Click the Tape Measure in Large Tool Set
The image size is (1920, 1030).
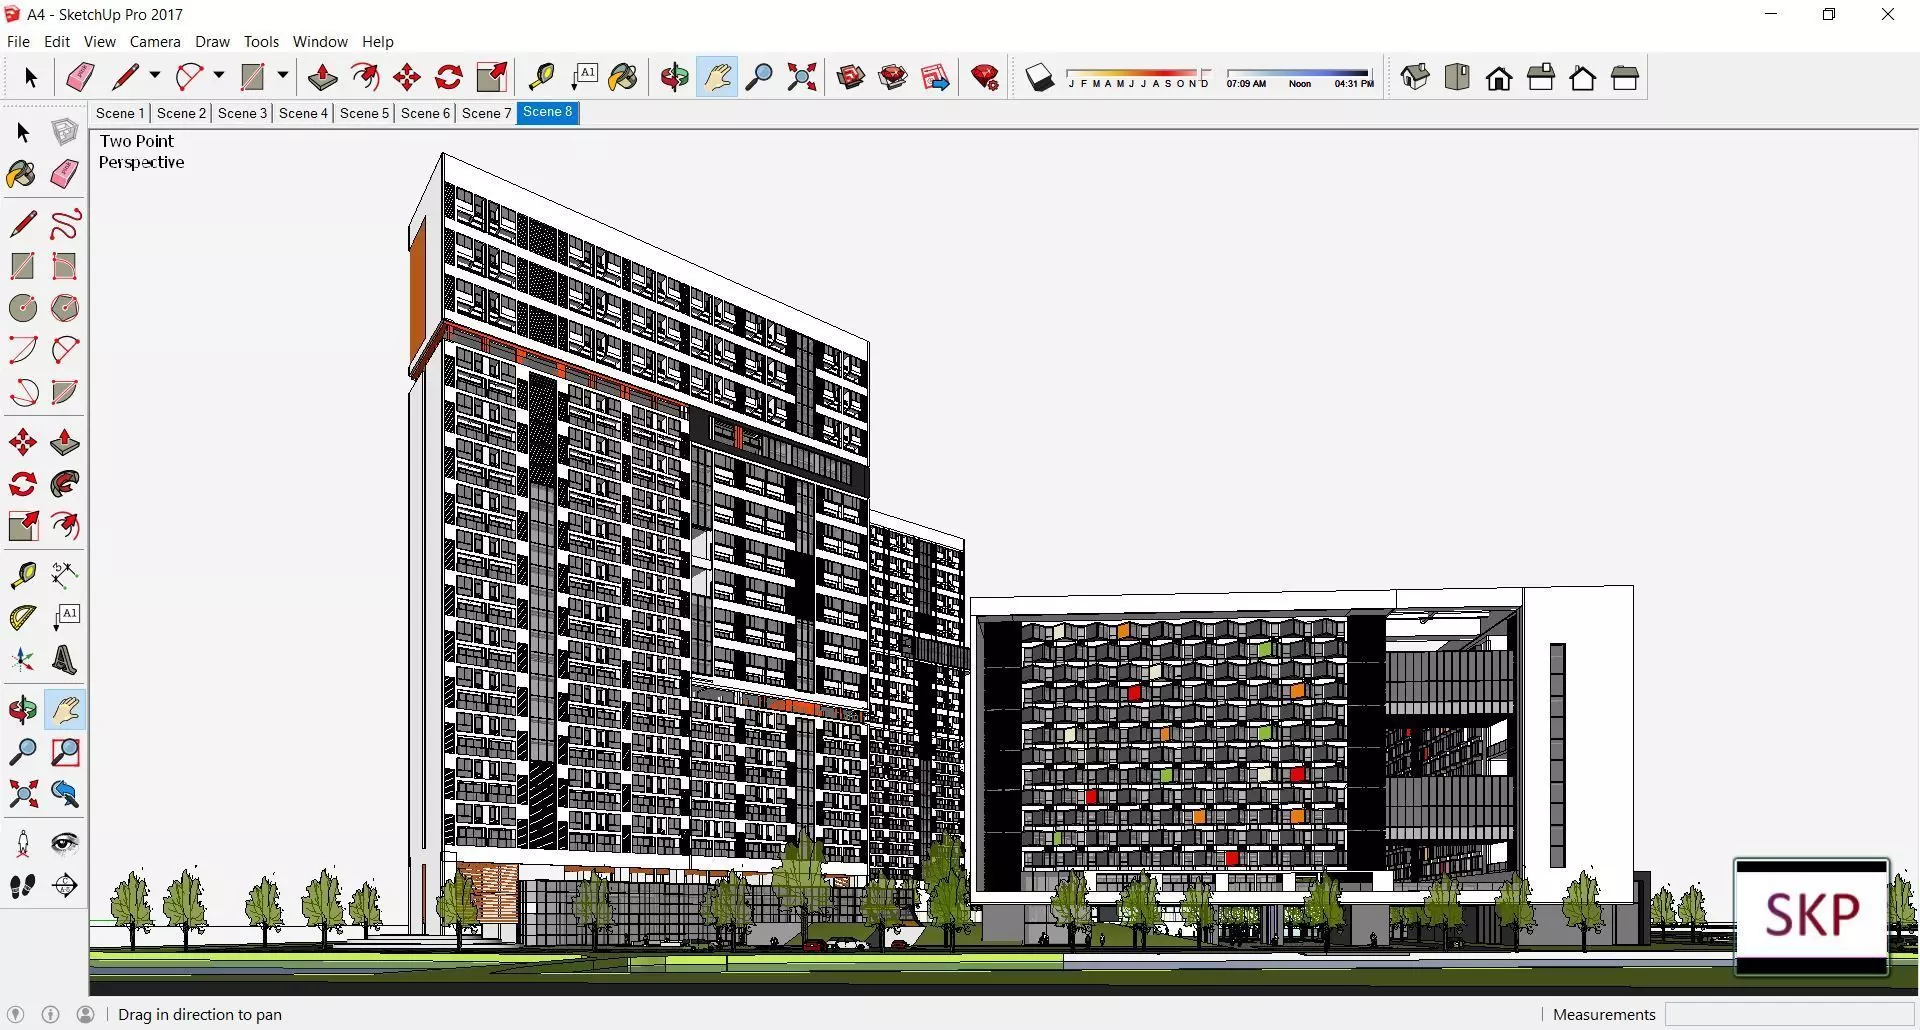coord(23,574)
